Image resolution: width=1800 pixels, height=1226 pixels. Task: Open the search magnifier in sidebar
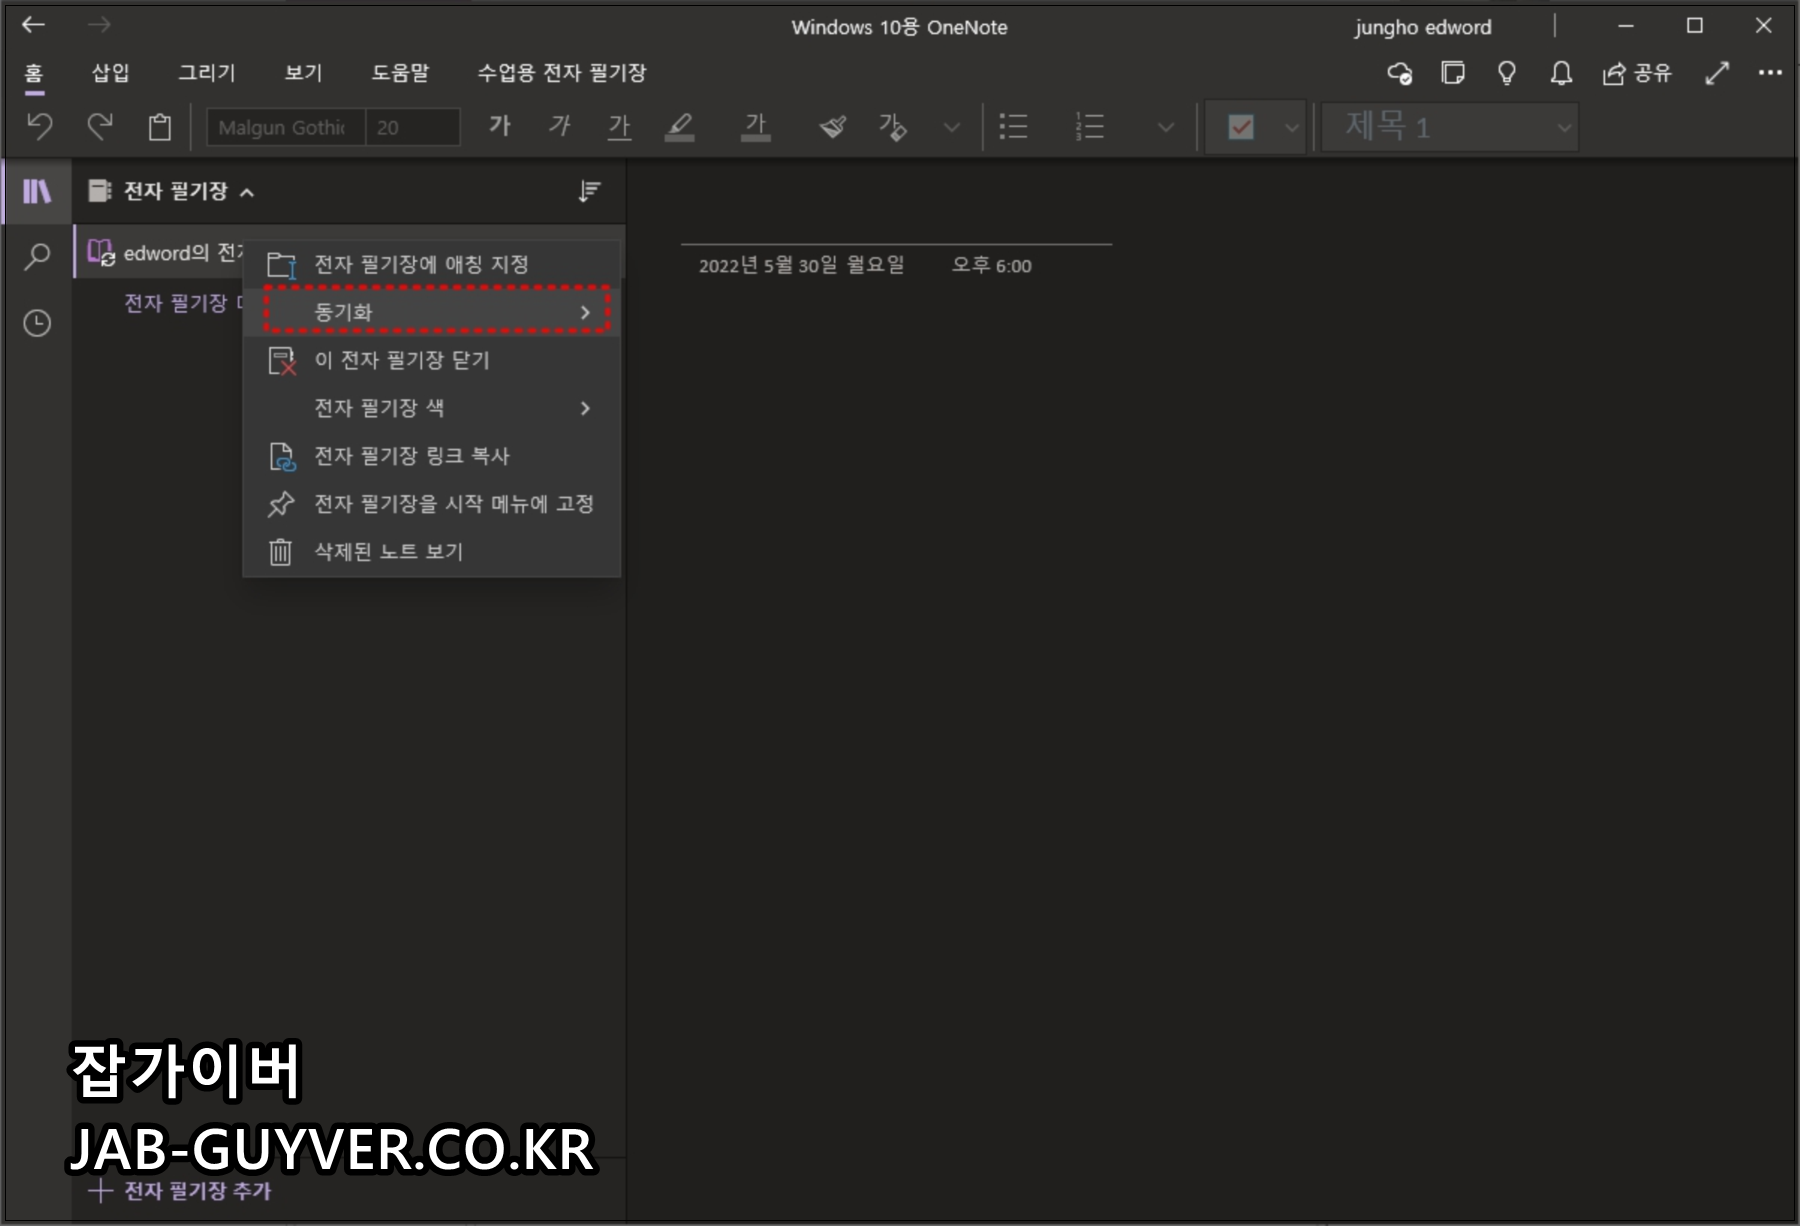37,257
